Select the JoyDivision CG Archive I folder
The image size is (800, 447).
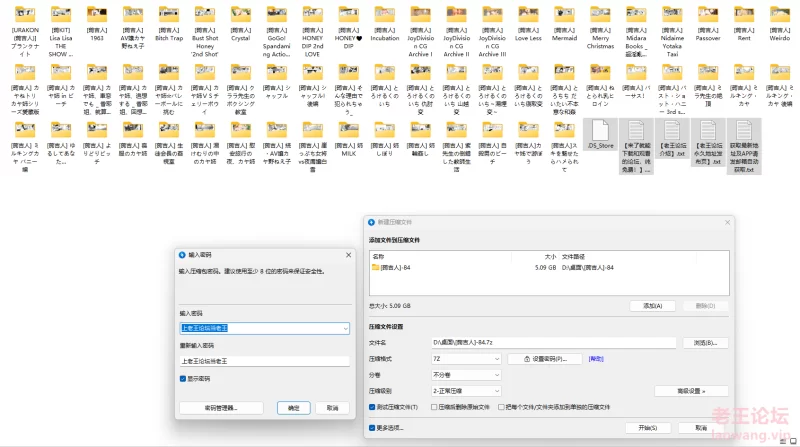[420, 32]
